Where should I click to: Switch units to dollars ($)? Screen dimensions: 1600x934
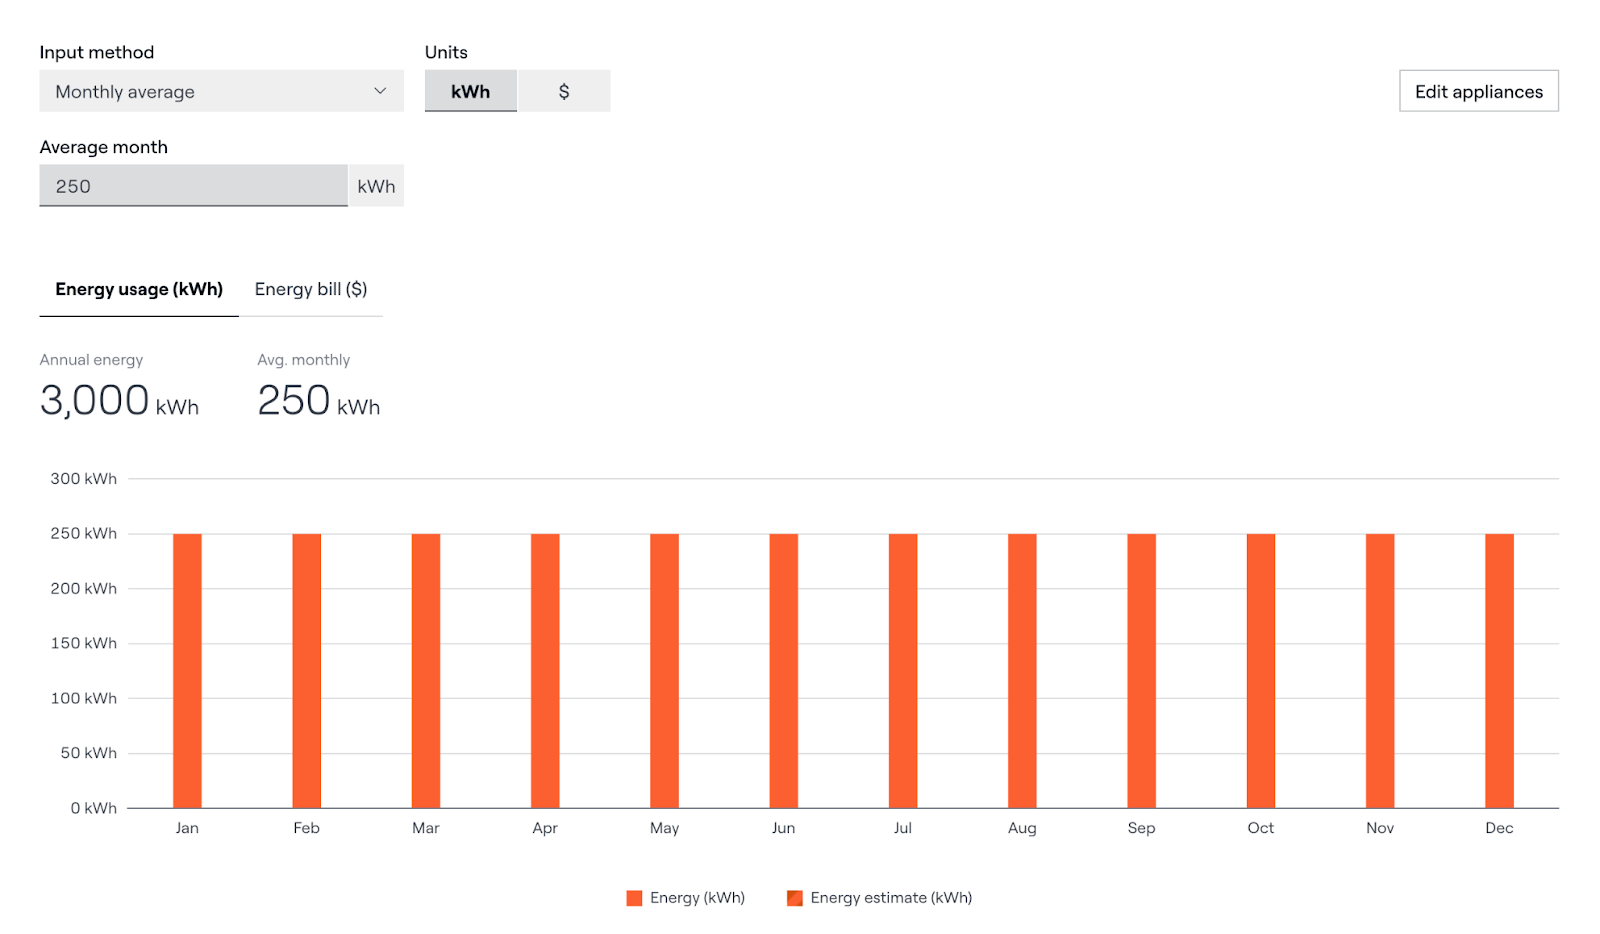[x=564, y=91]
